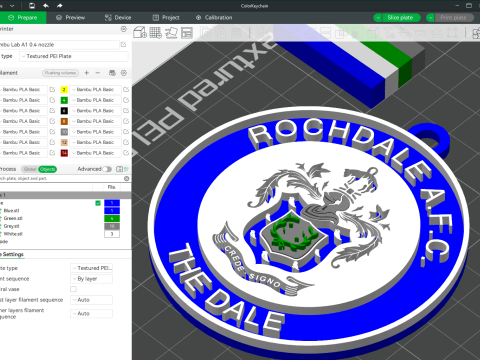Viewport: 480px width, 360px height.
Task: Switch to the Preview tab
Action: coord(70,18)
